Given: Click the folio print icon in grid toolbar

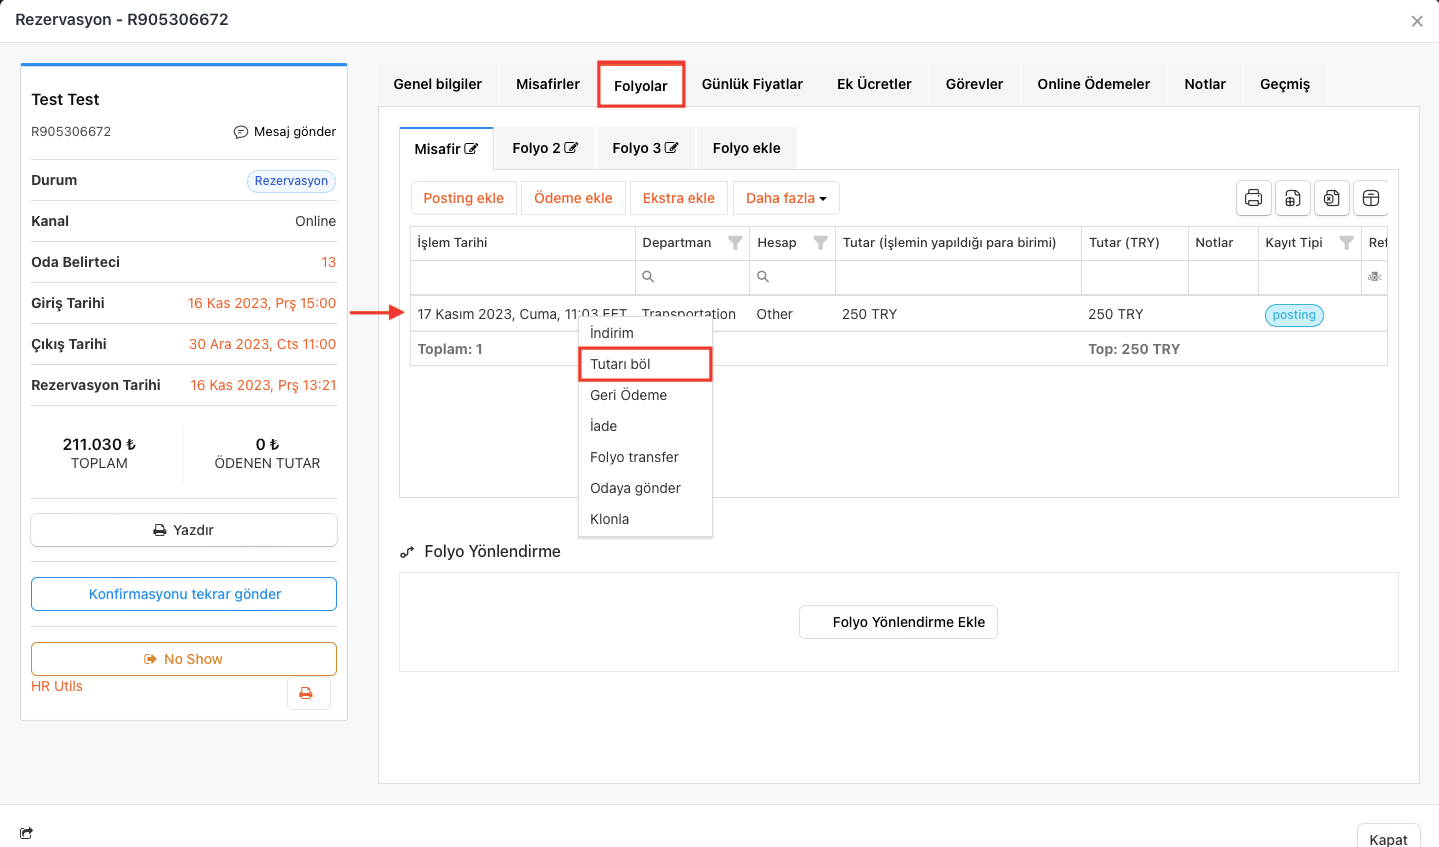Looking at the screenshot, I should (1253, 198).
